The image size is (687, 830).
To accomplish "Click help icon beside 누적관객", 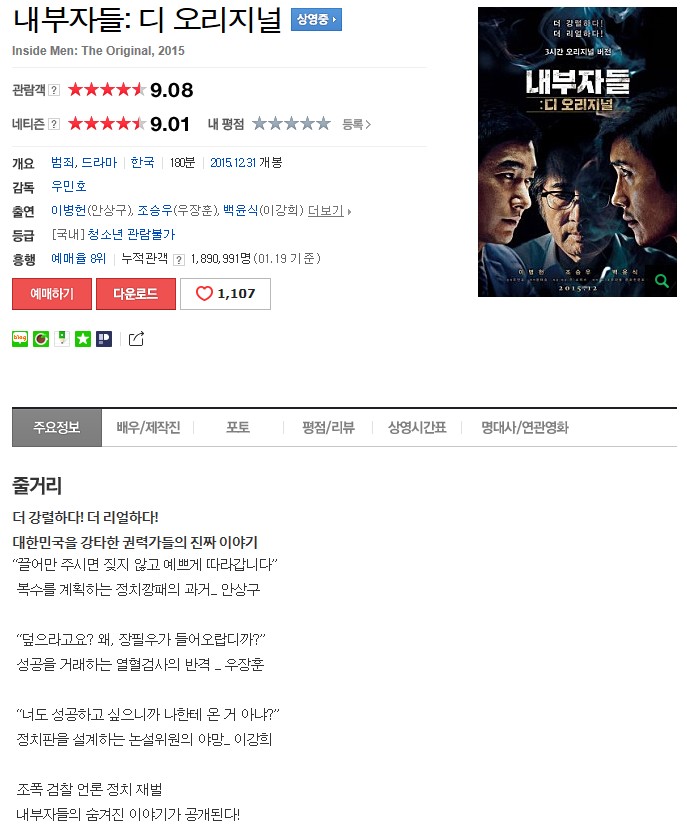I will point(179,259).
